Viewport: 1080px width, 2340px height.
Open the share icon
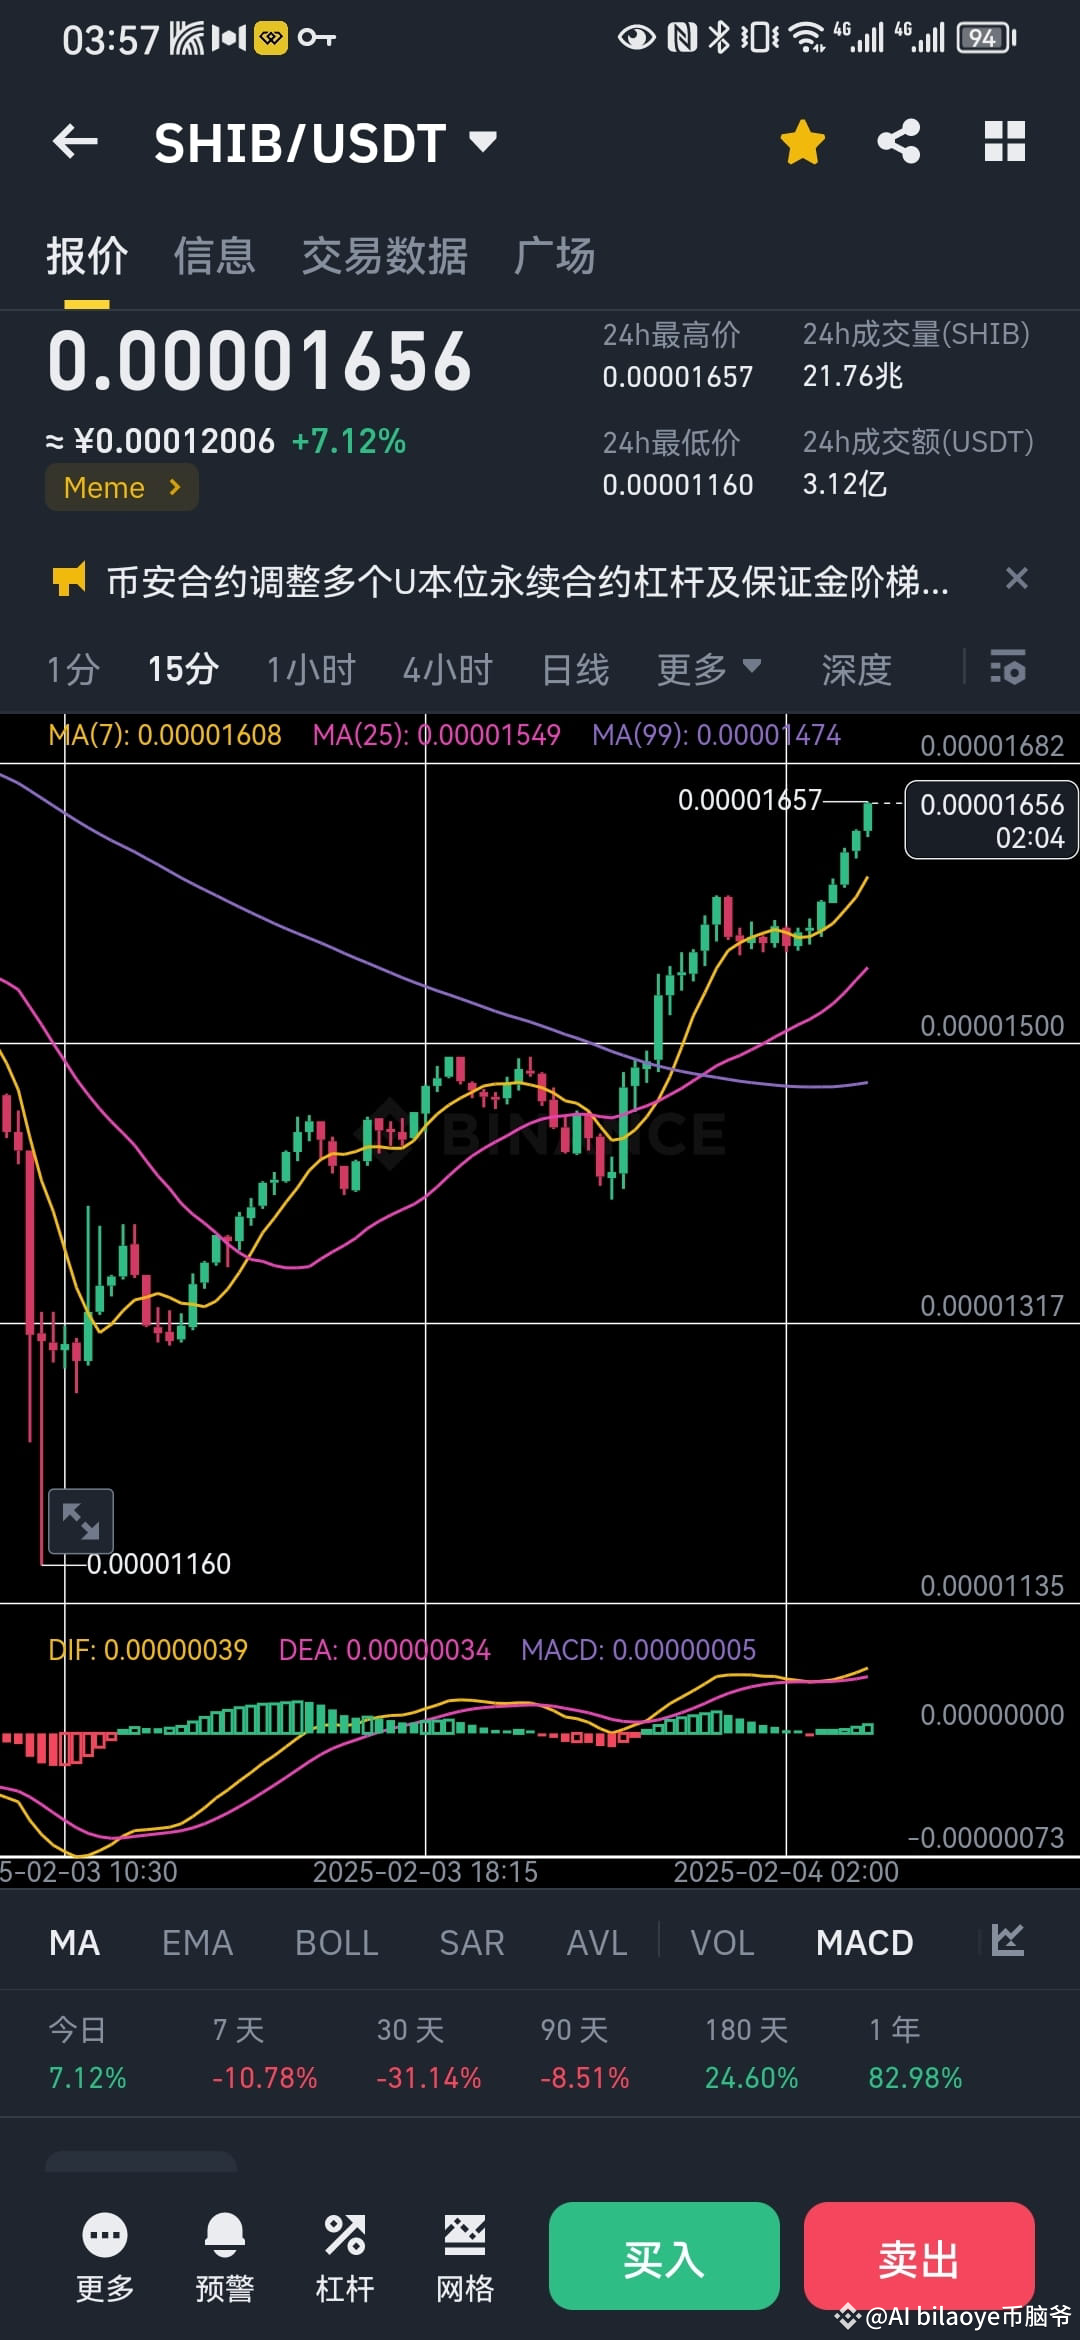(x=899, y=141)
